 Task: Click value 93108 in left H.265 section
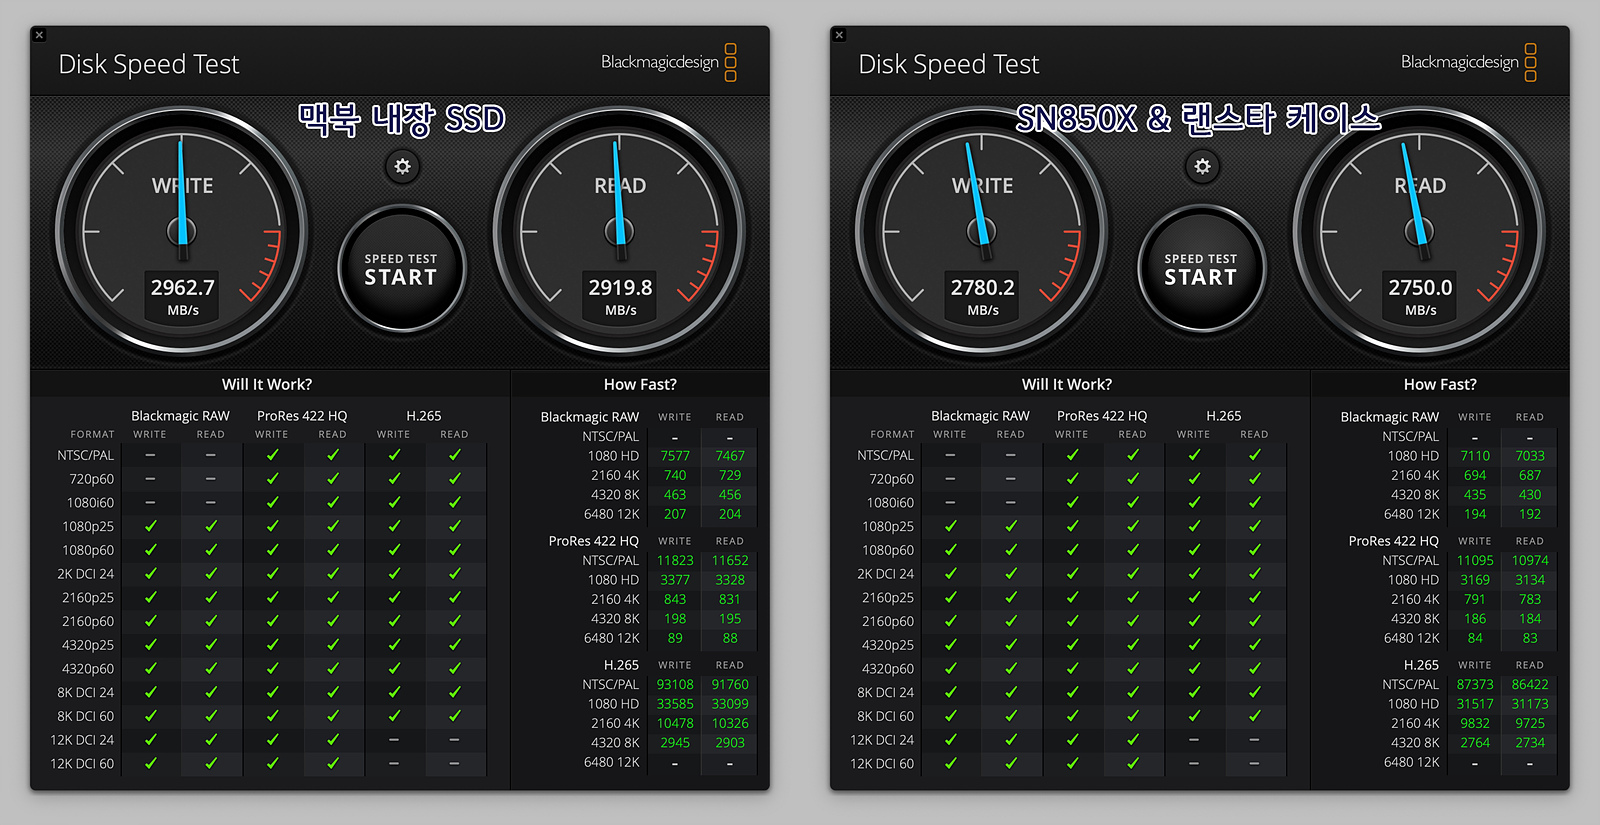pyautogui.click(x=675, y=685)
